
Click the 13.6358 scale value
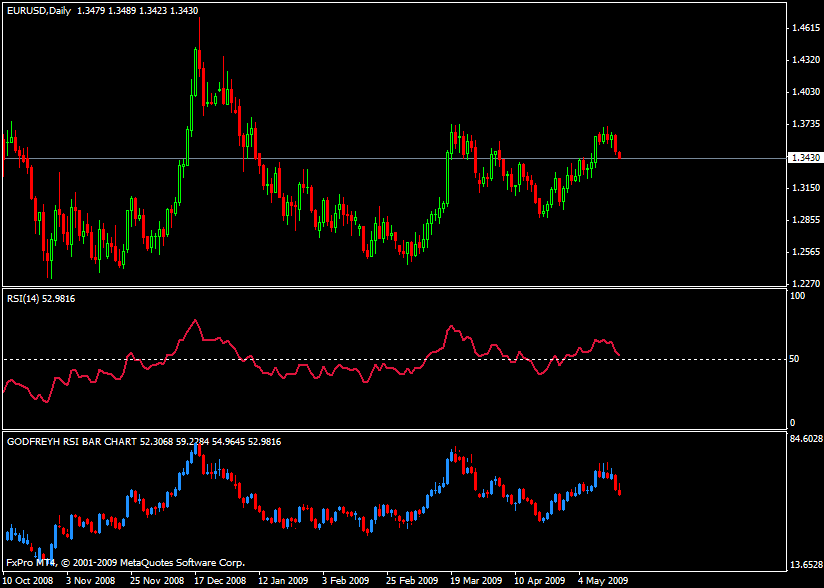click(805, 565)
